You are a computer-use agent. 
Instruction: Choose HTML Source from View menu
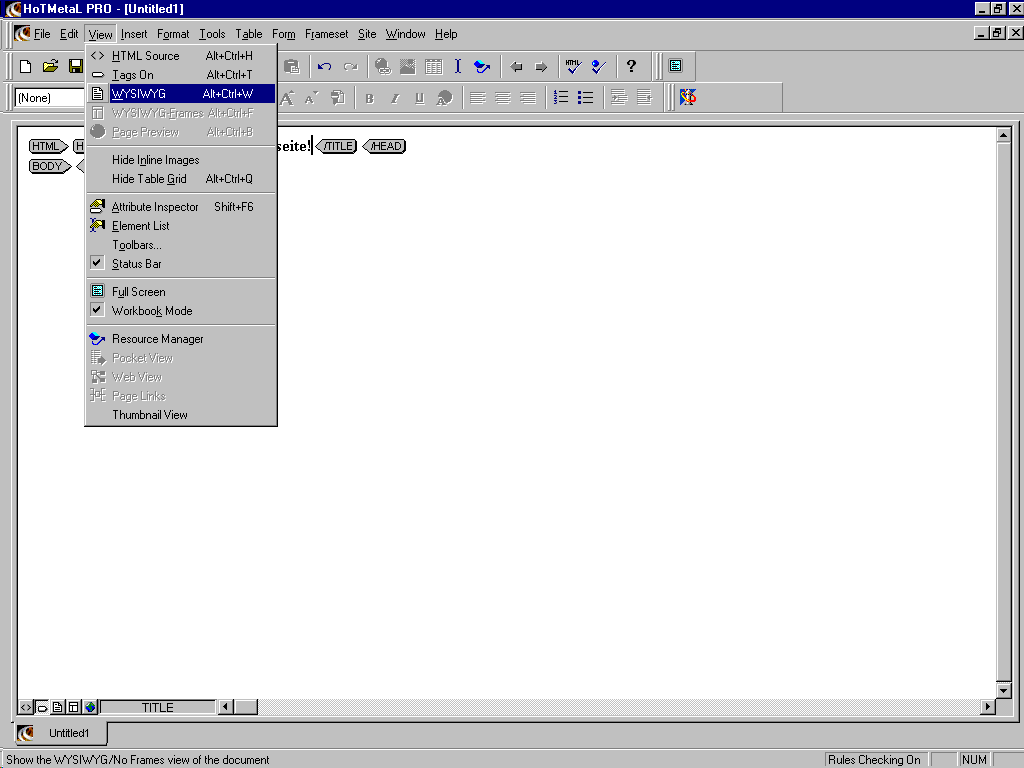[181, 56]
